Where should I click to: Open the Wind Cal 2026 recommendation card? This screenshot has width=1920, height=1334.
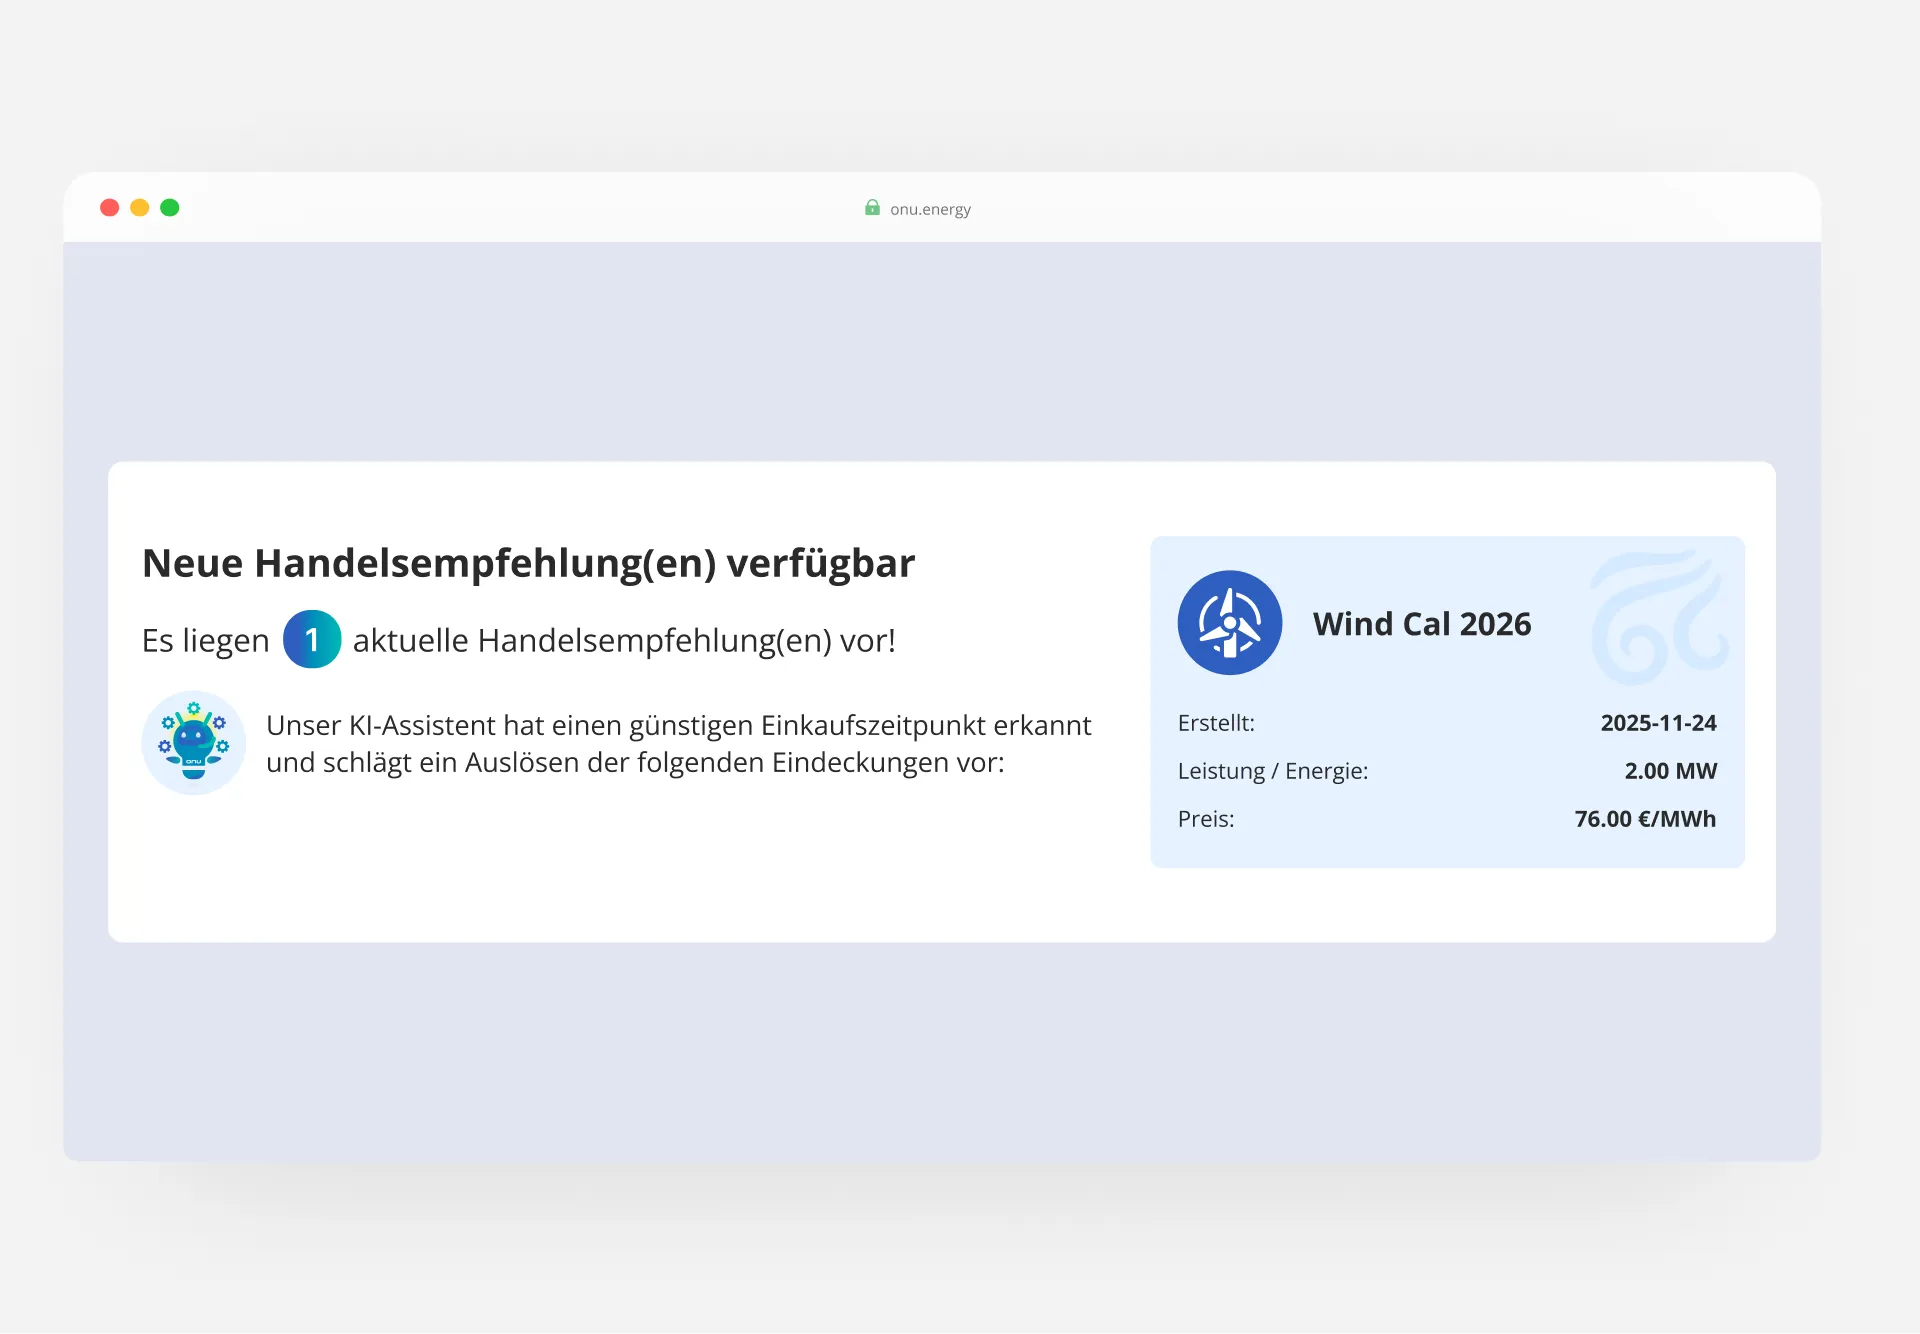tap(1447, 700)
